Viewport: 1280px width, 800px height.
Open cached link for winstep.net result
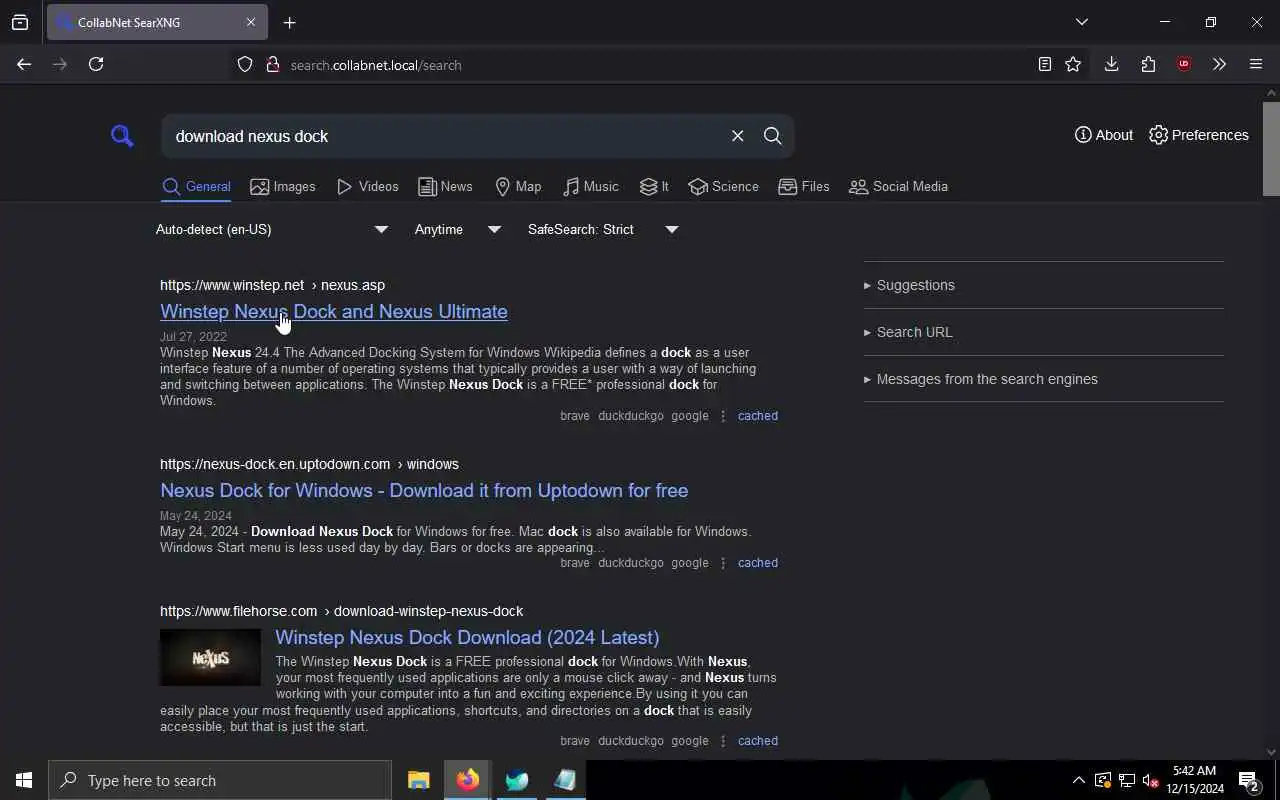(x=757, y=416)
